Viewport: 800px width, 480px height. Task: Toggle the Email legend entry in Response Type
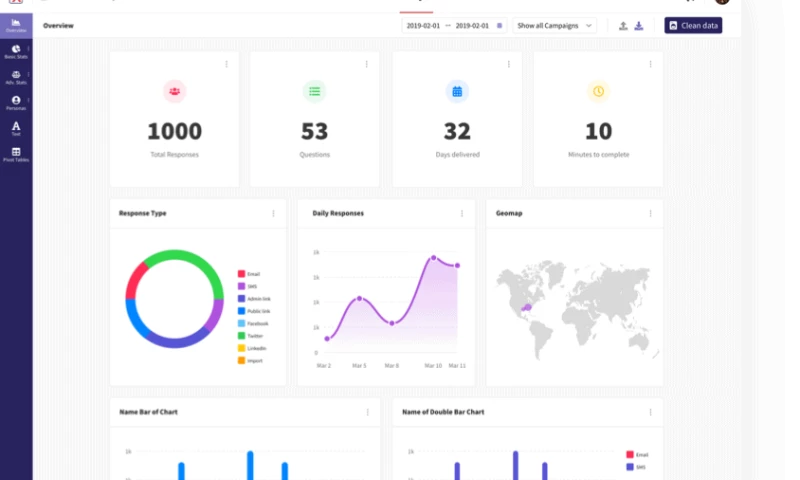tap(252, 273)
